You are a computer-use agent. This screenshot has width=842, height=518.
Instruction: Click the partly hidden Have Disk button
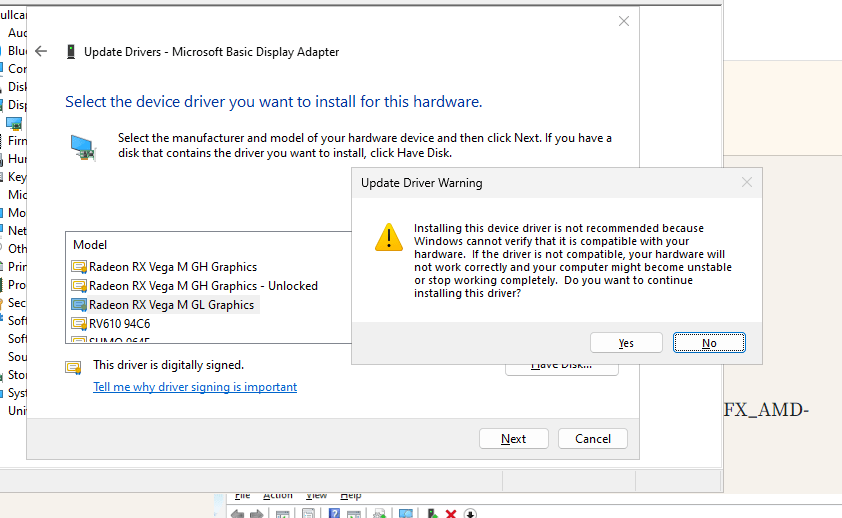pyautogui.click(x=561, y=369)
